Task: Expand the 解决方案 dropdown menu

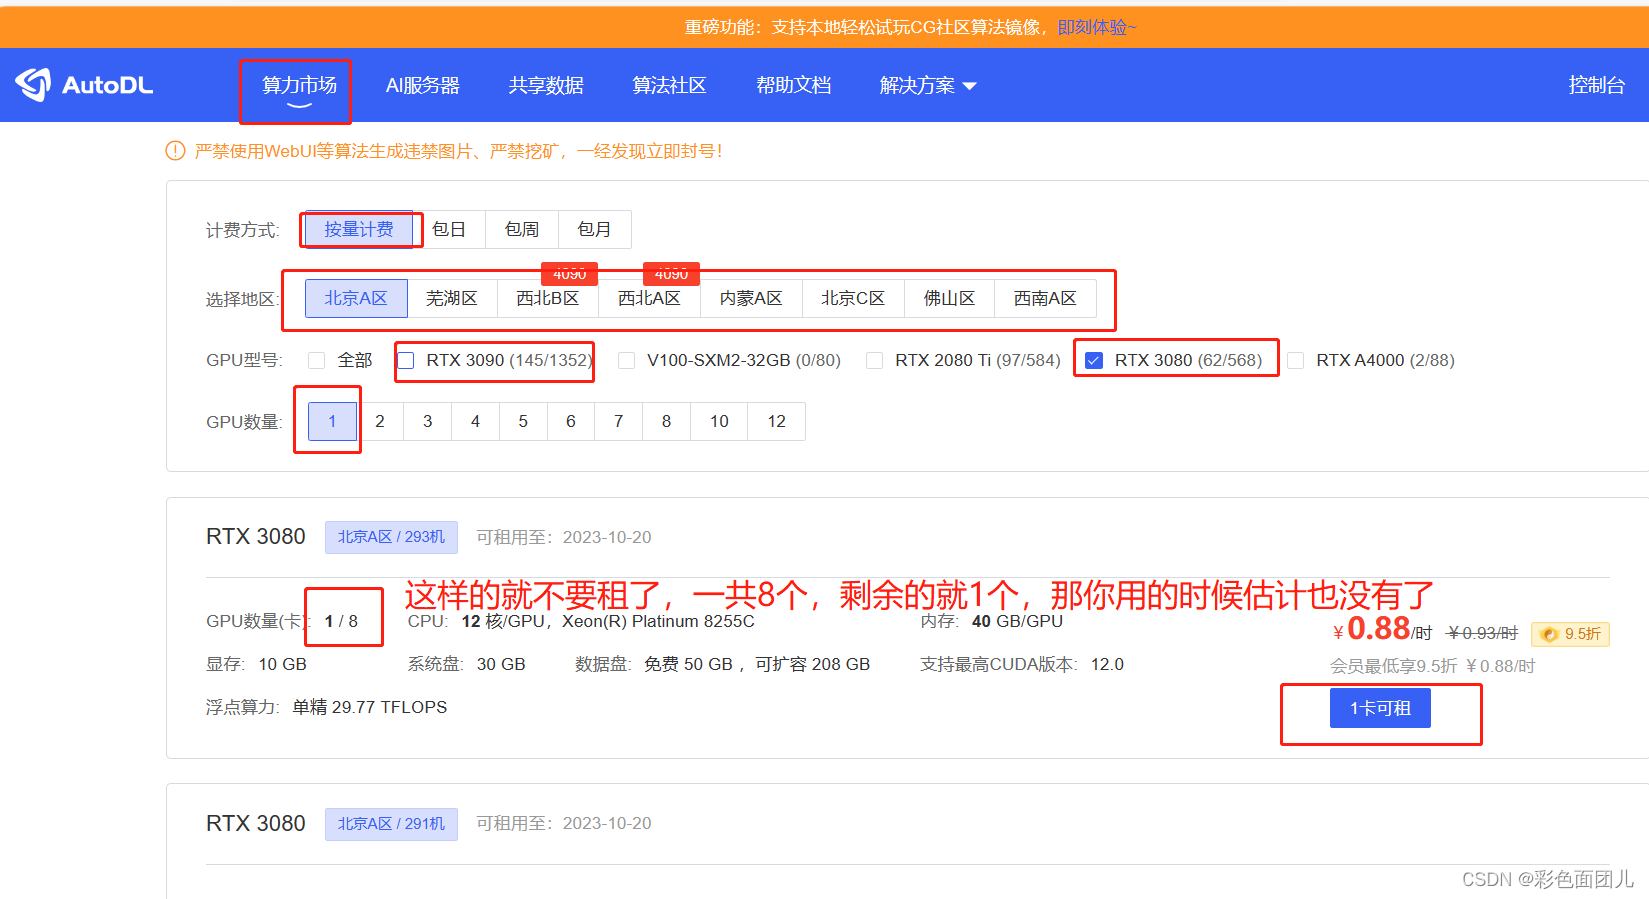Action: coord(927,86)
